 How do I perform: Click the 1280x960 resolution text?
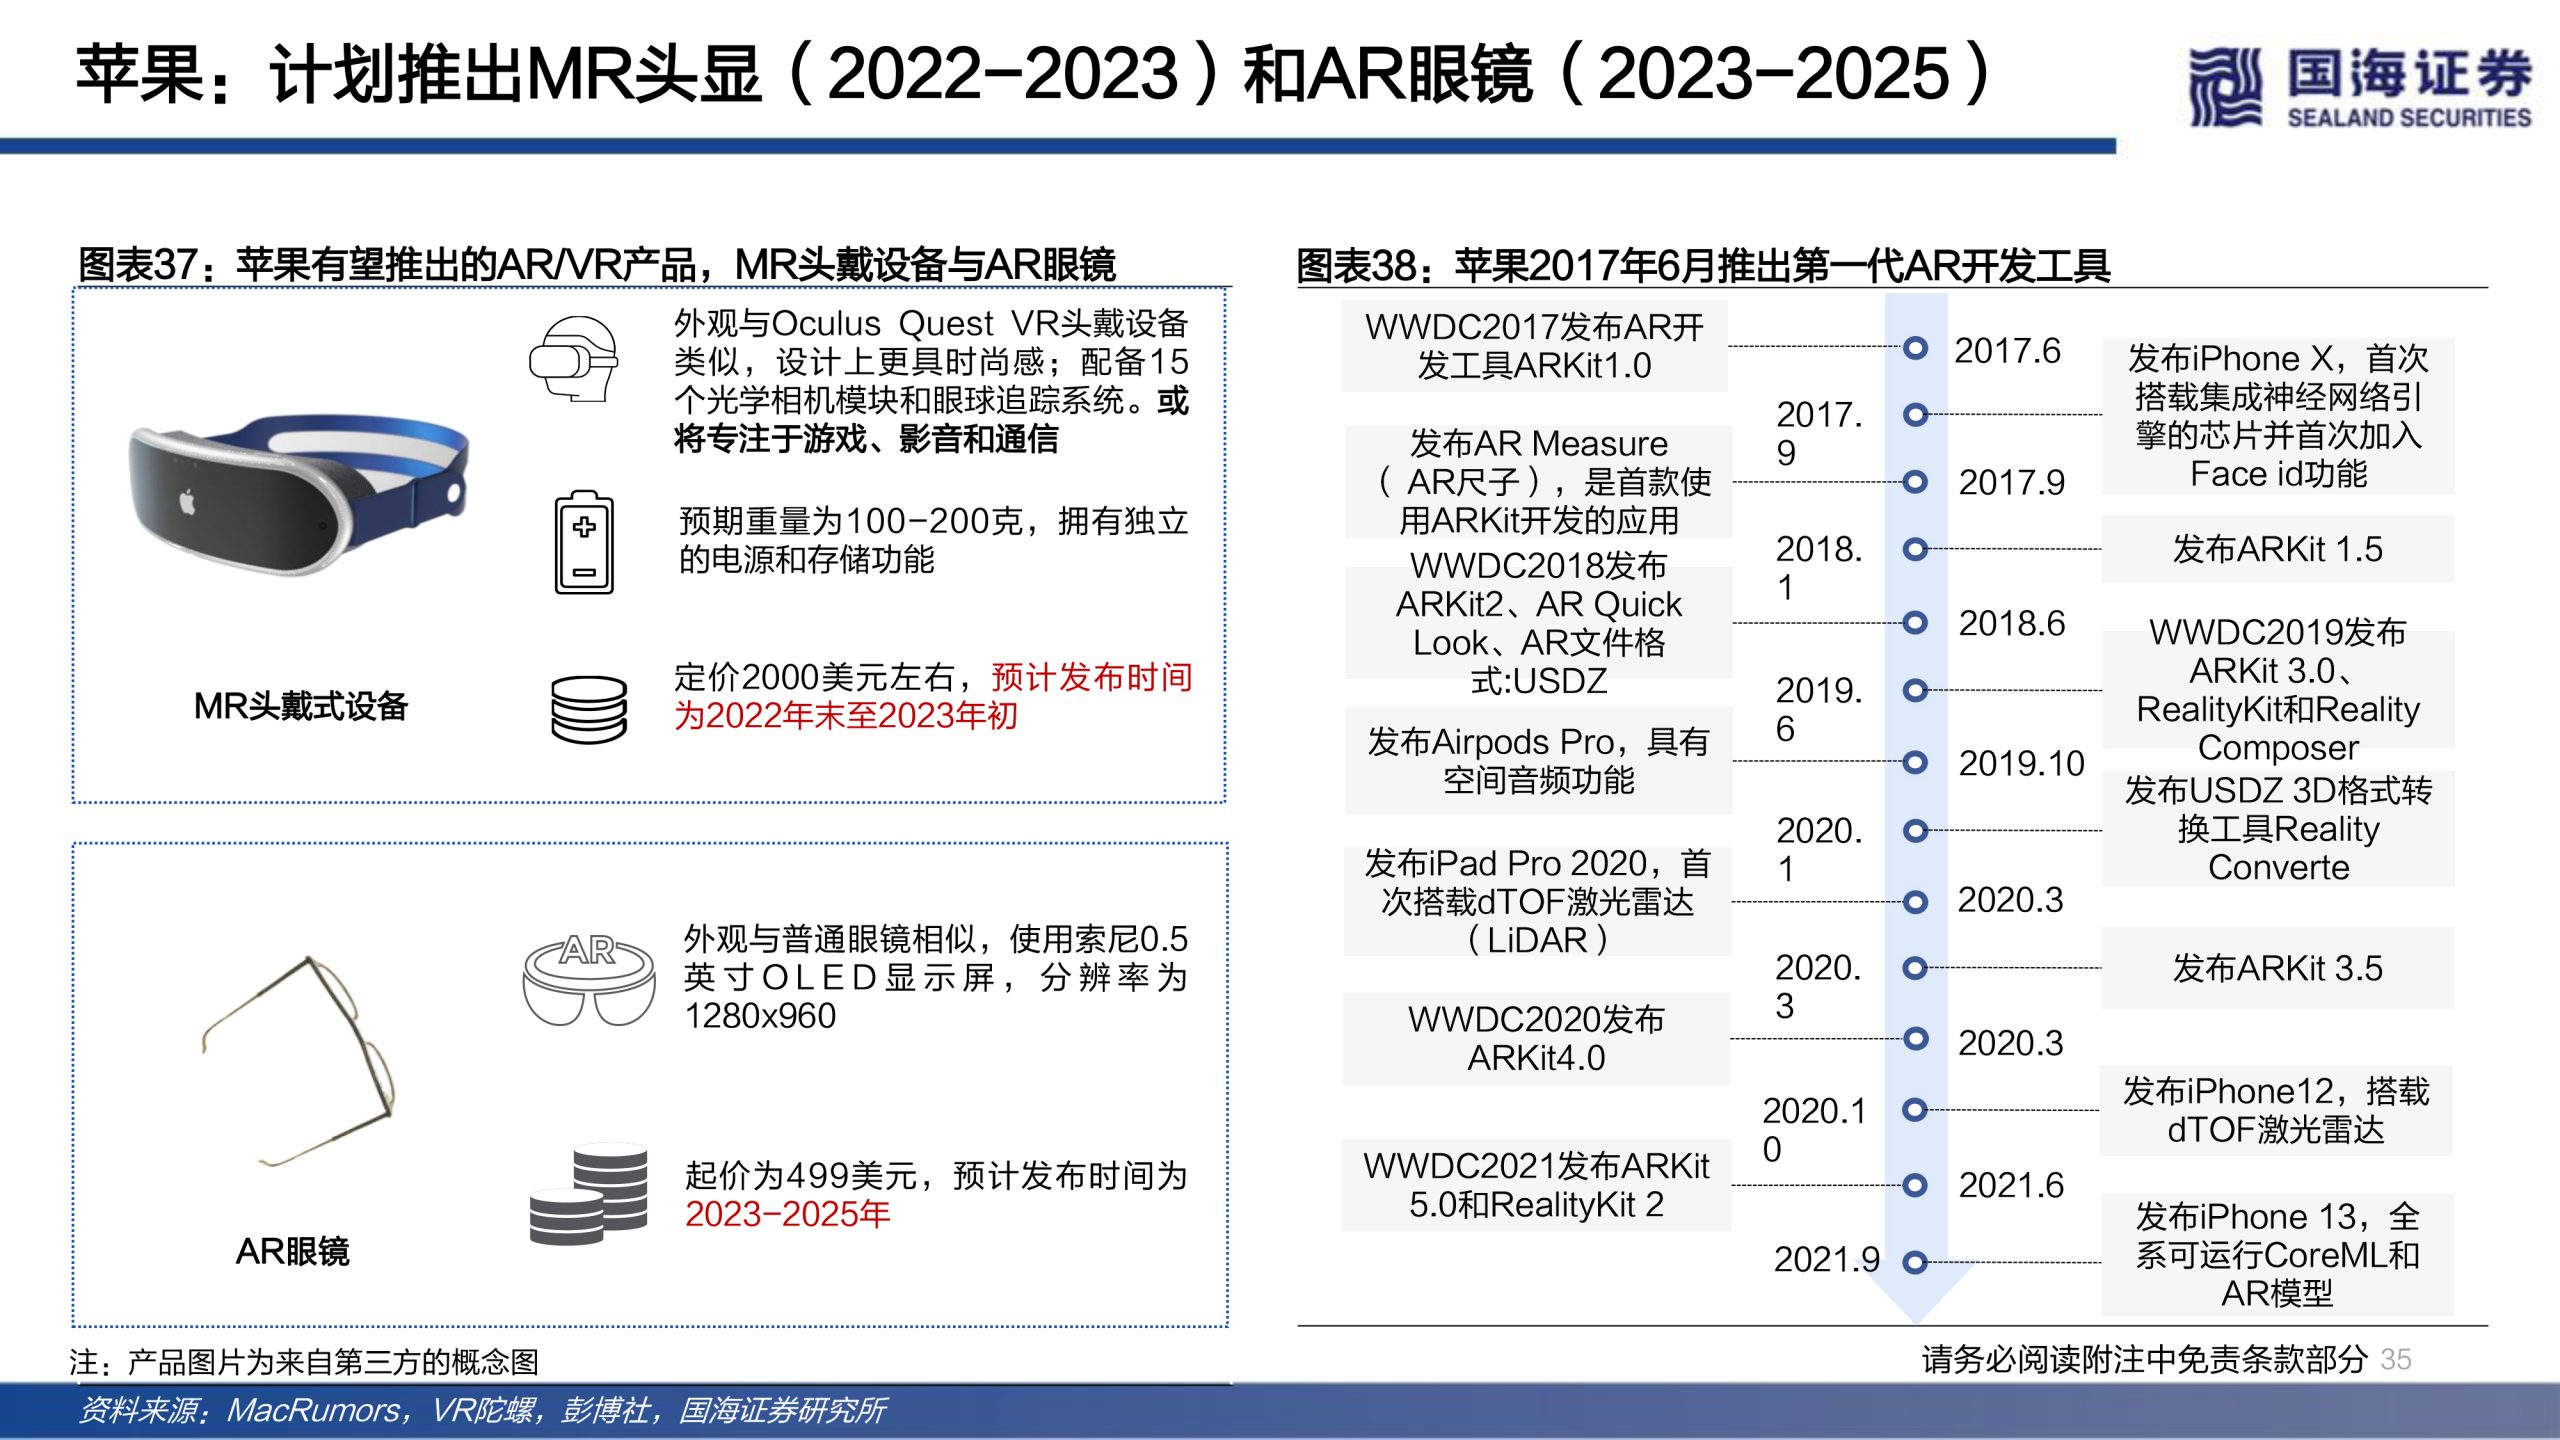(x=760, y=1016)
